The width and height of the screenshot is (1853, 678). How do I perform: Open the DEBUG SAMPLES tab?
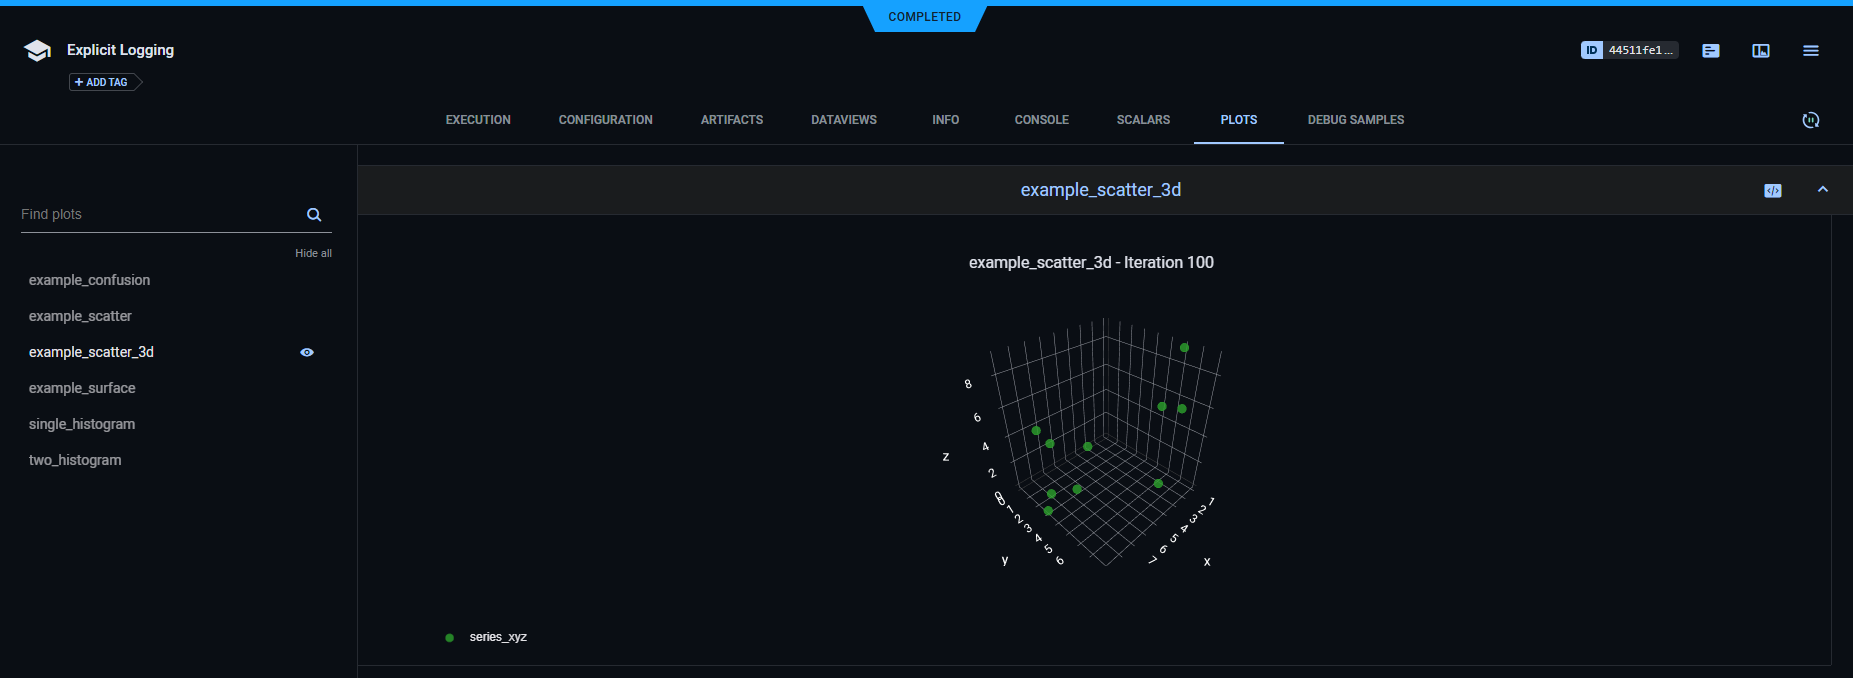point(1355,120)
